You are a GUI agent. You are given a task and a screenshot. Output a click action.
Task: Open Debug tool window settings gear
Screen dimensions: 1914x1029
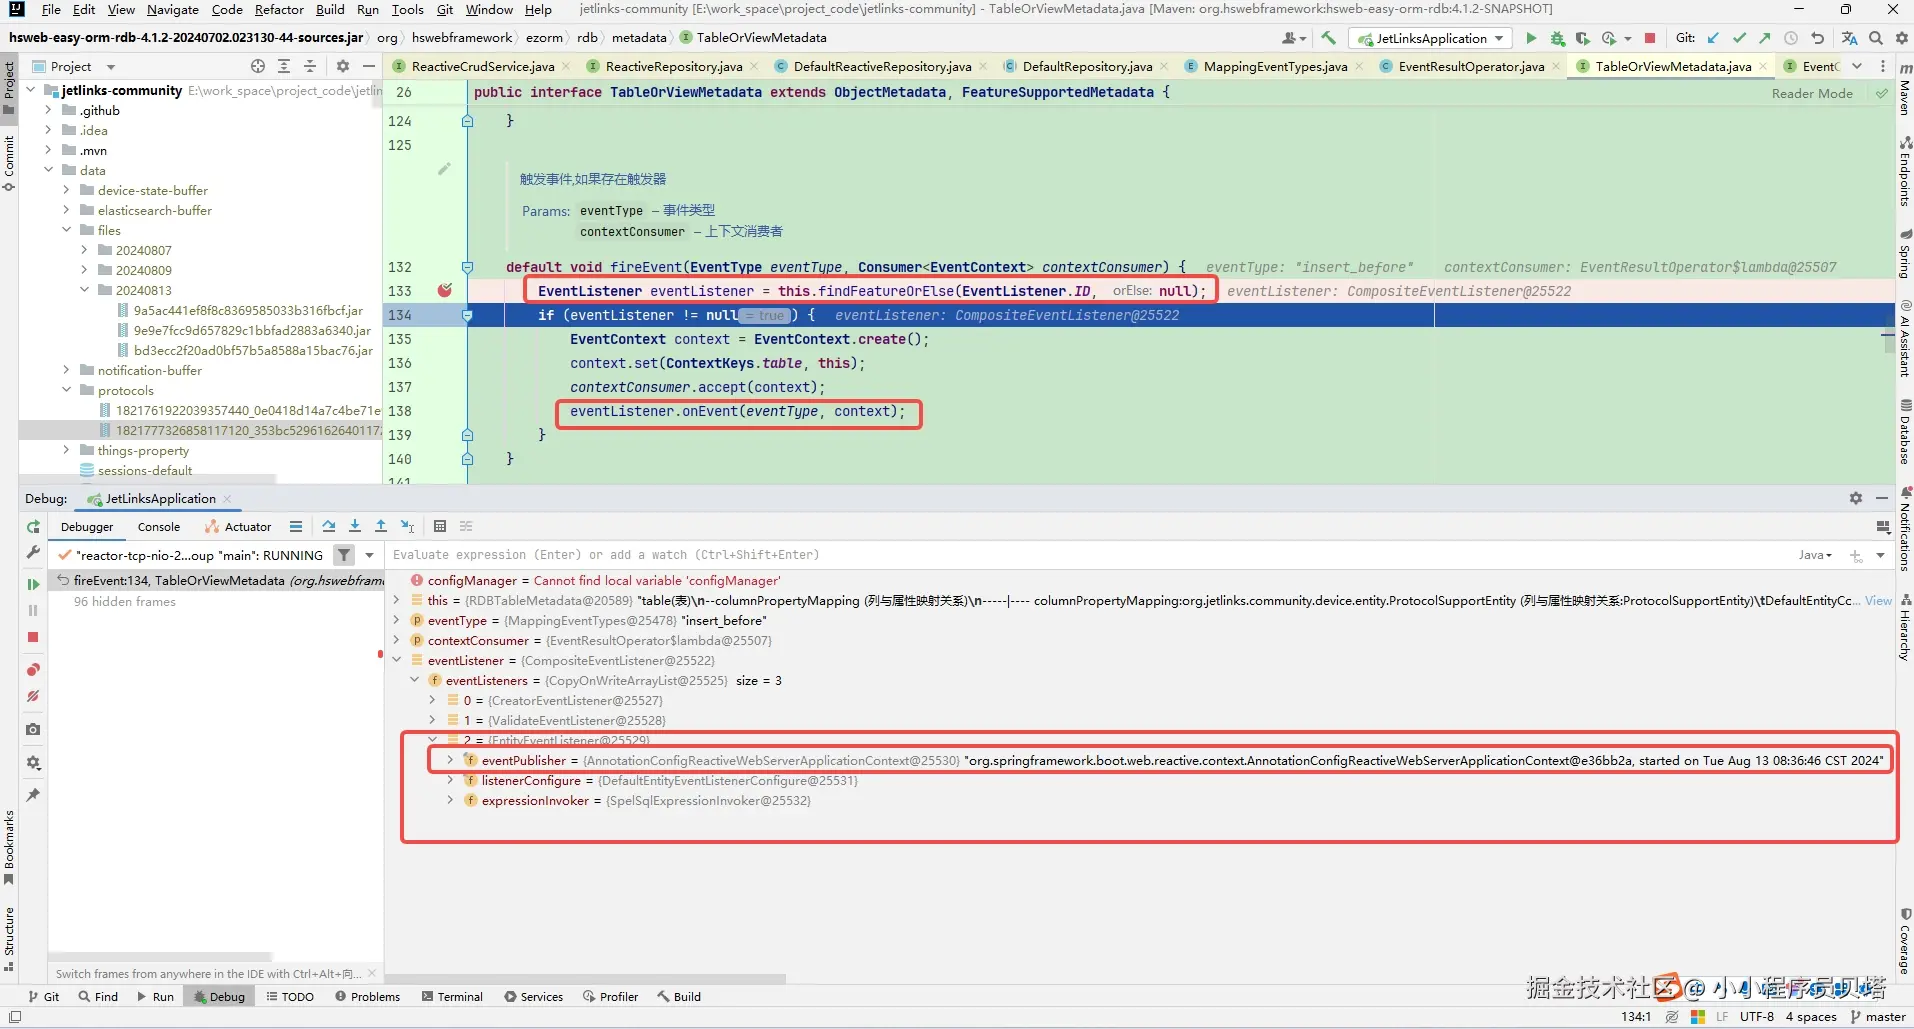point(1856,498)
